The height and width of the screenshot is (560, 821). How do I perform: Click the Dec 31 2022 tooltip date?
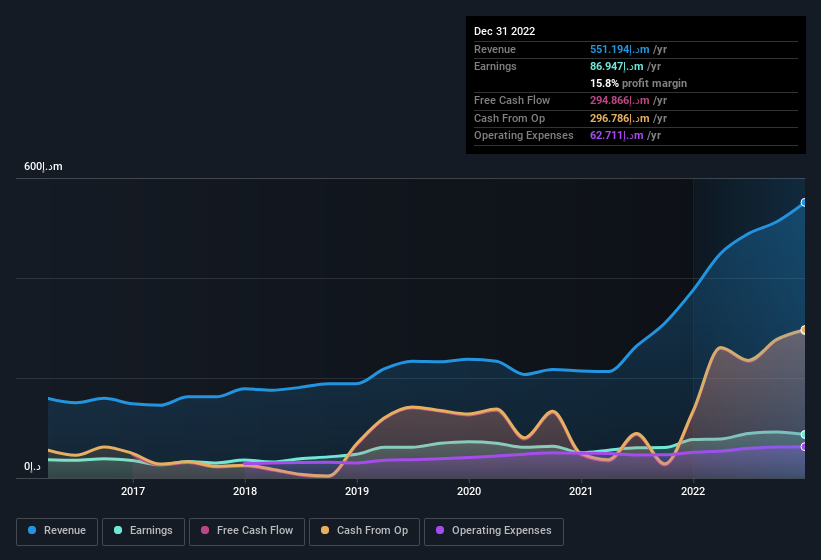[x=505, y=31]
